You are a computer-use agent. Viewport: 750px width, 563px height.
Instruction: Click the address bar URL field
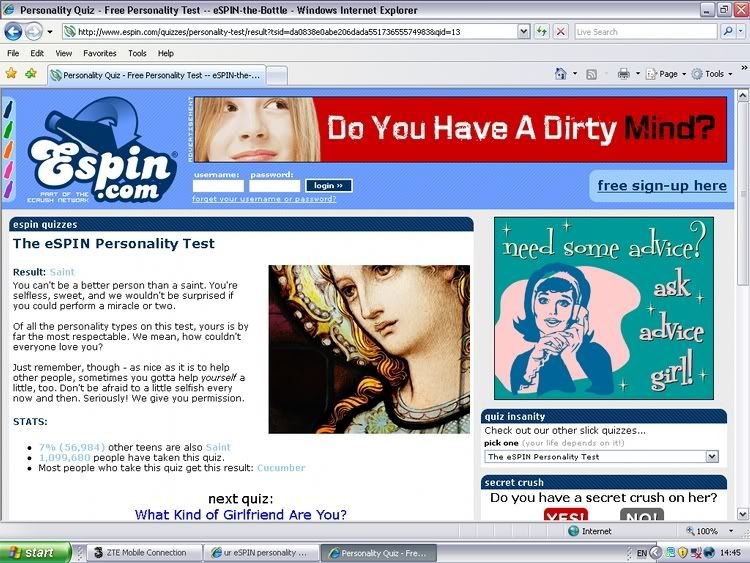coord(290,32)
